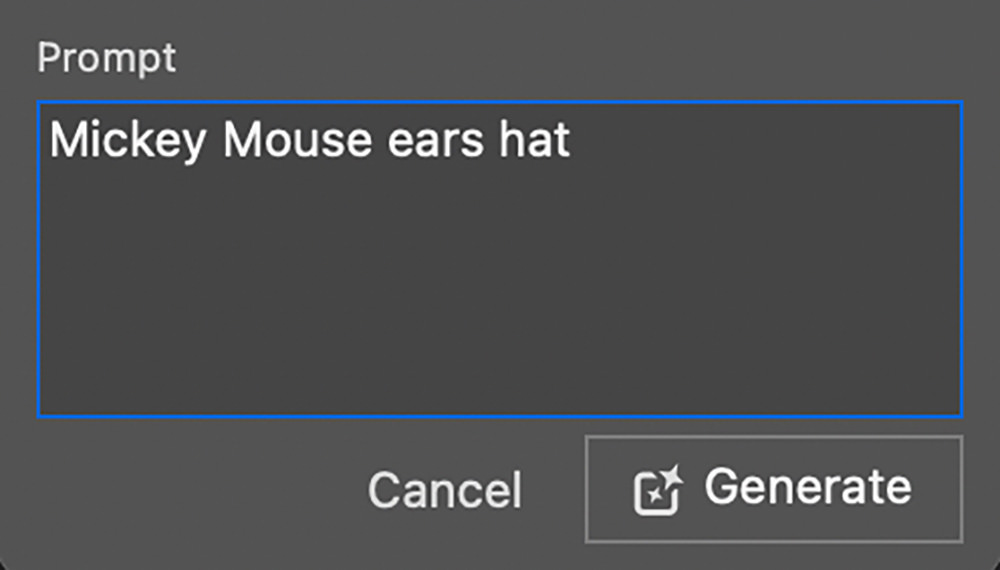Place the cursor on the word "Mickey"
The width and height of the screenshot is (1000, 570).
click(128, 140)
